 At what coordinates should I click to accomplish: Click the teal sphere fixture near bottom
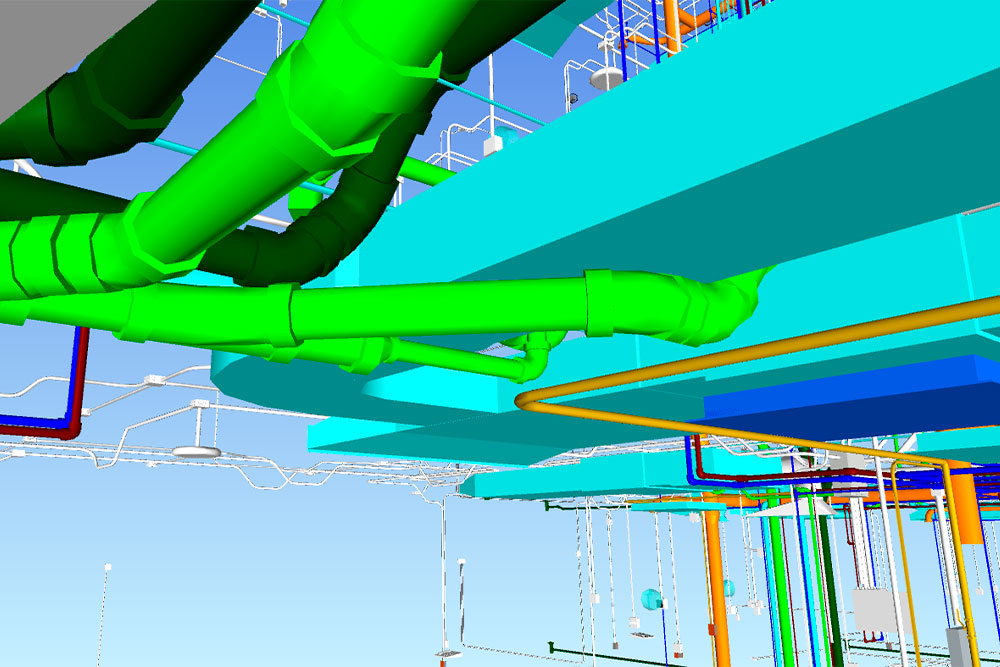point(650,599)
